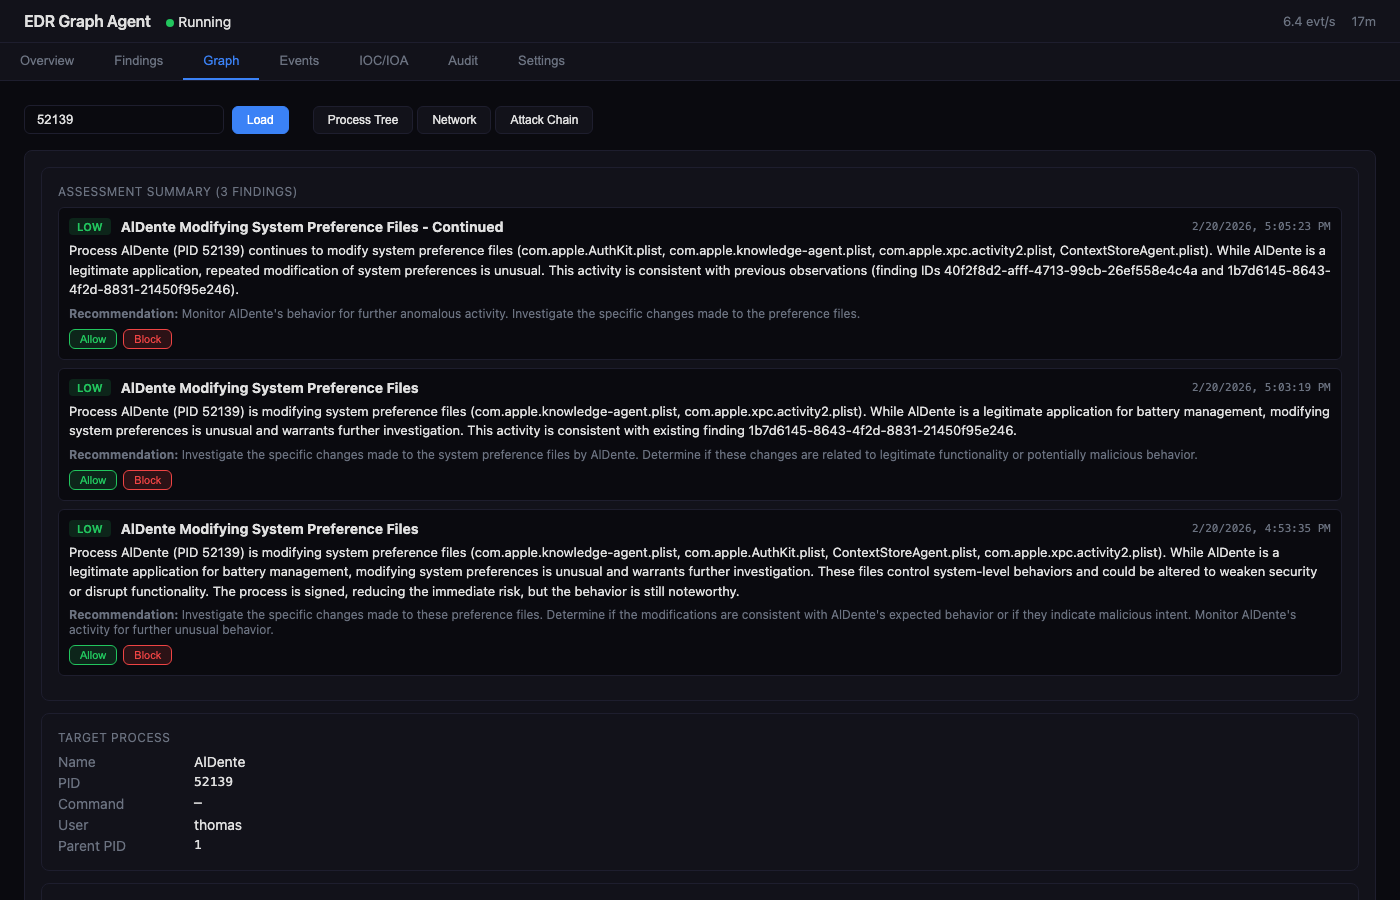Image resolution: width=1400 pixels, height=900 pixels.
Task: Click the Command row label
Action: click(91, 804)
